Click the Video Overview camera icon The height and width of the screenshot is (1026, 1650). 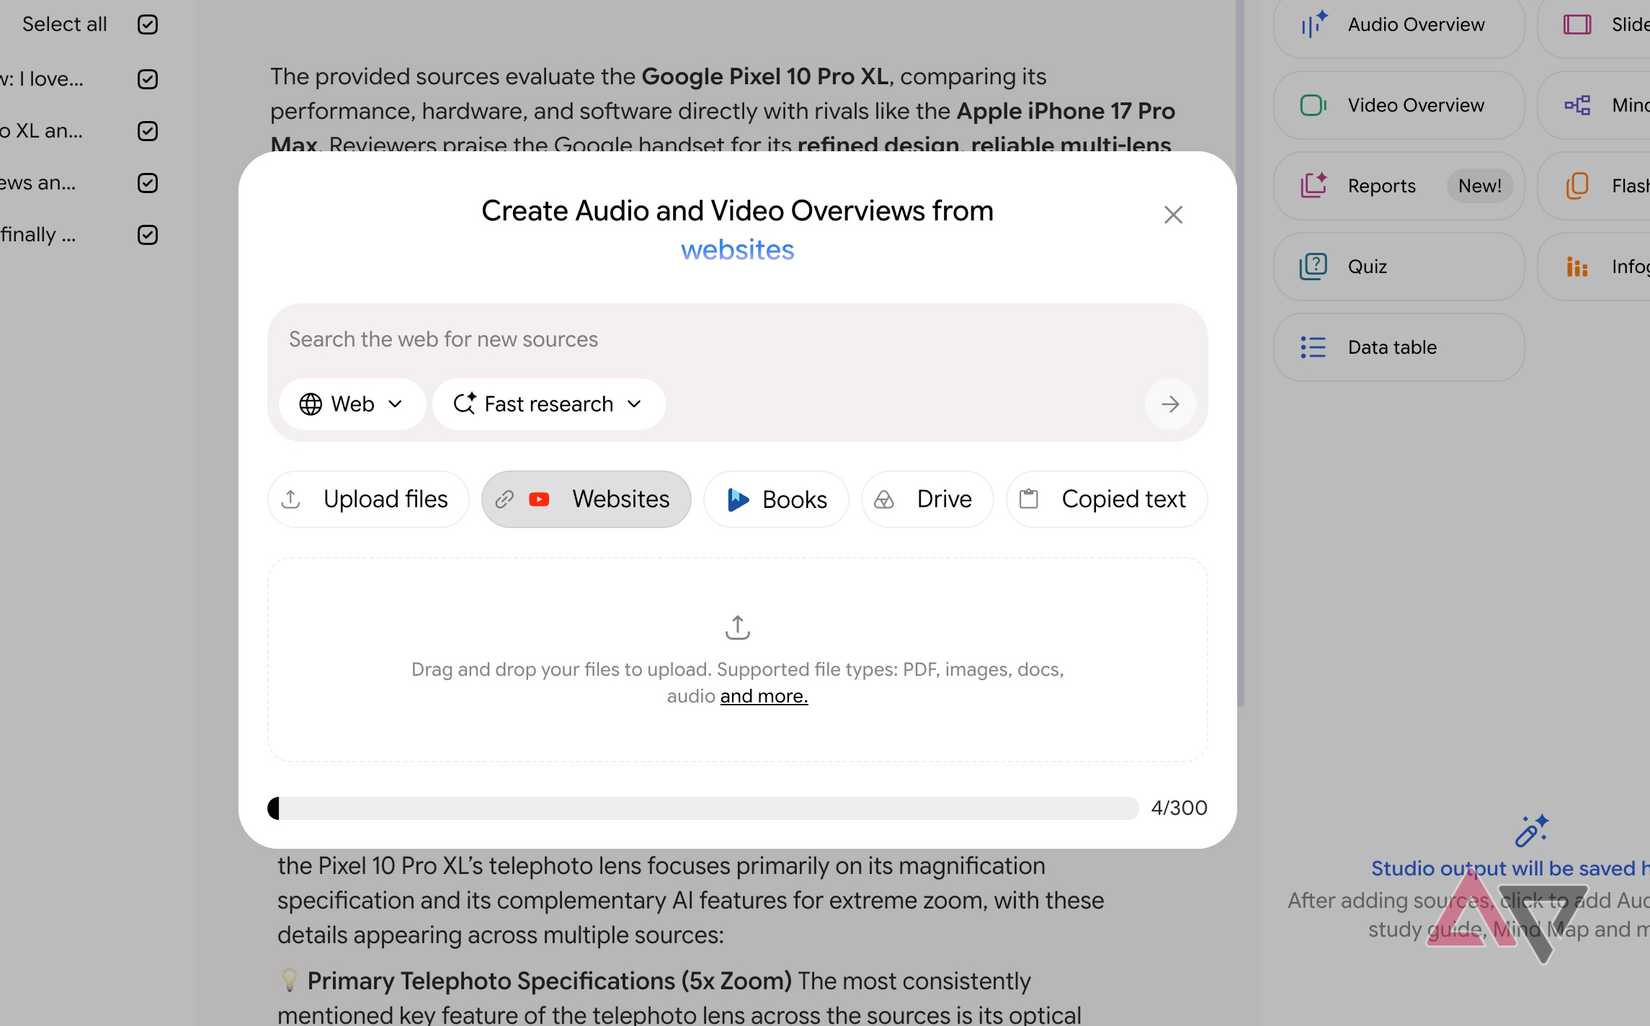[1313, 105]
